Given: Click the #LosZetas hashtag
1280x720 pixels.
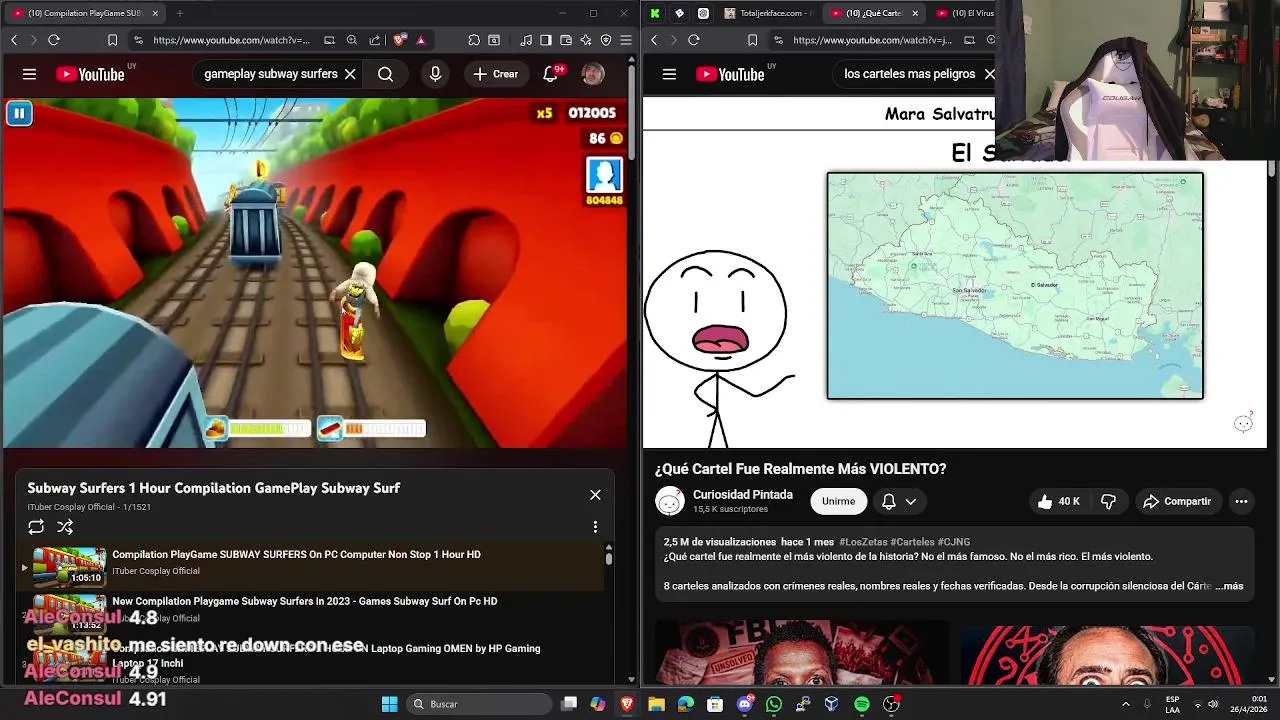Looking at the screenshot, I should click(862, 542).
